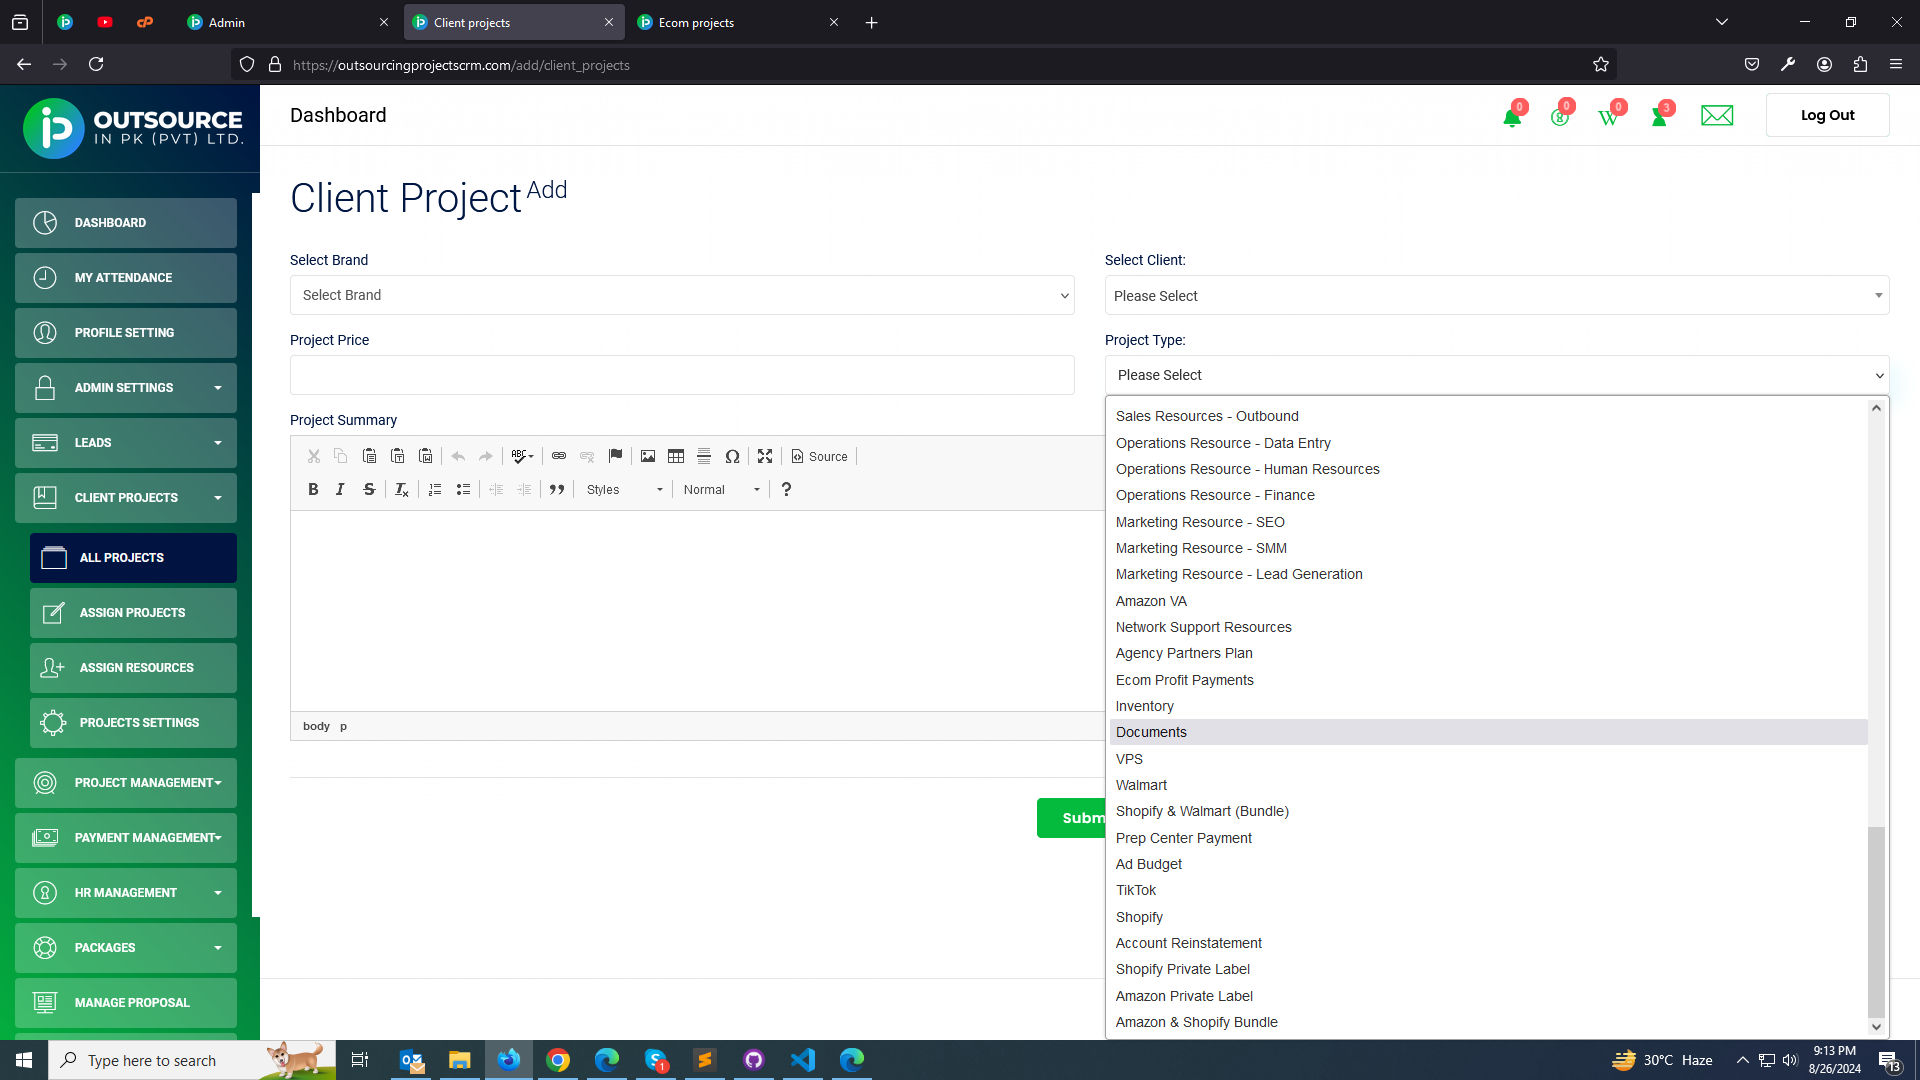This screenshot has width=1920, height=1080.
Task: Open the Select Client dropdown
Action: point(1497,295)
